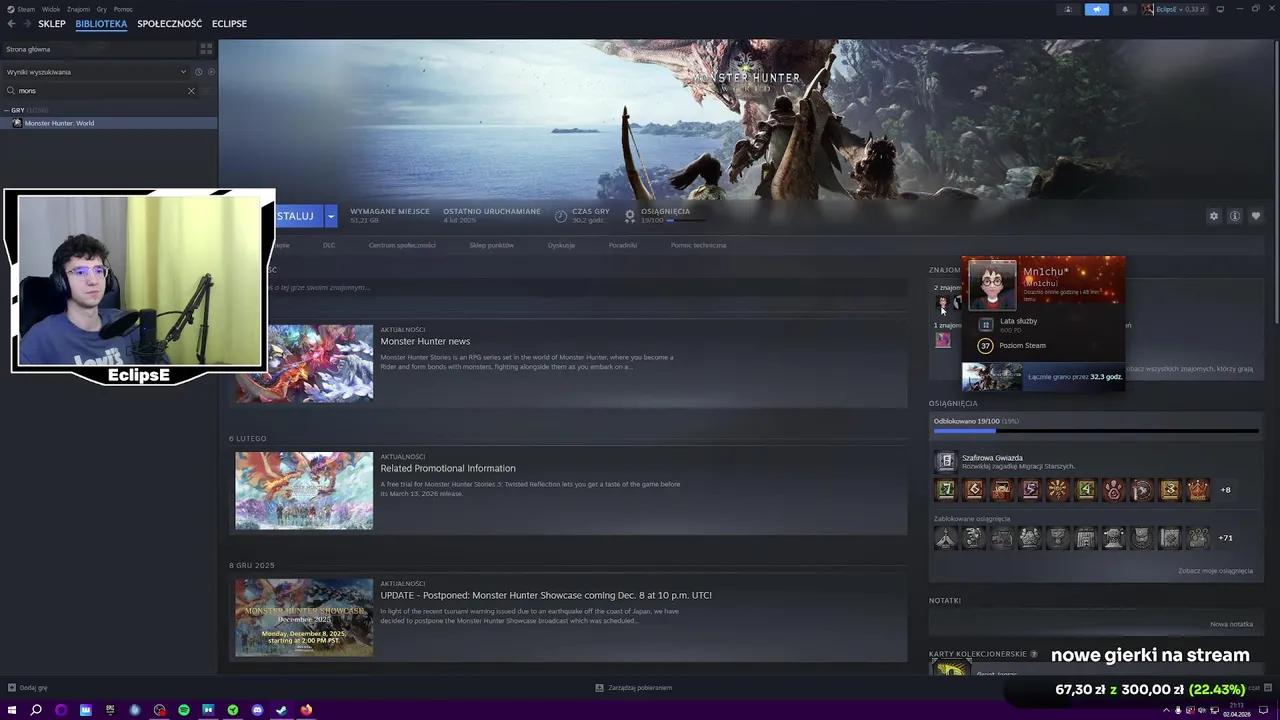Click the achievements progress bar
The image size is (1280, 720).
1096,431
